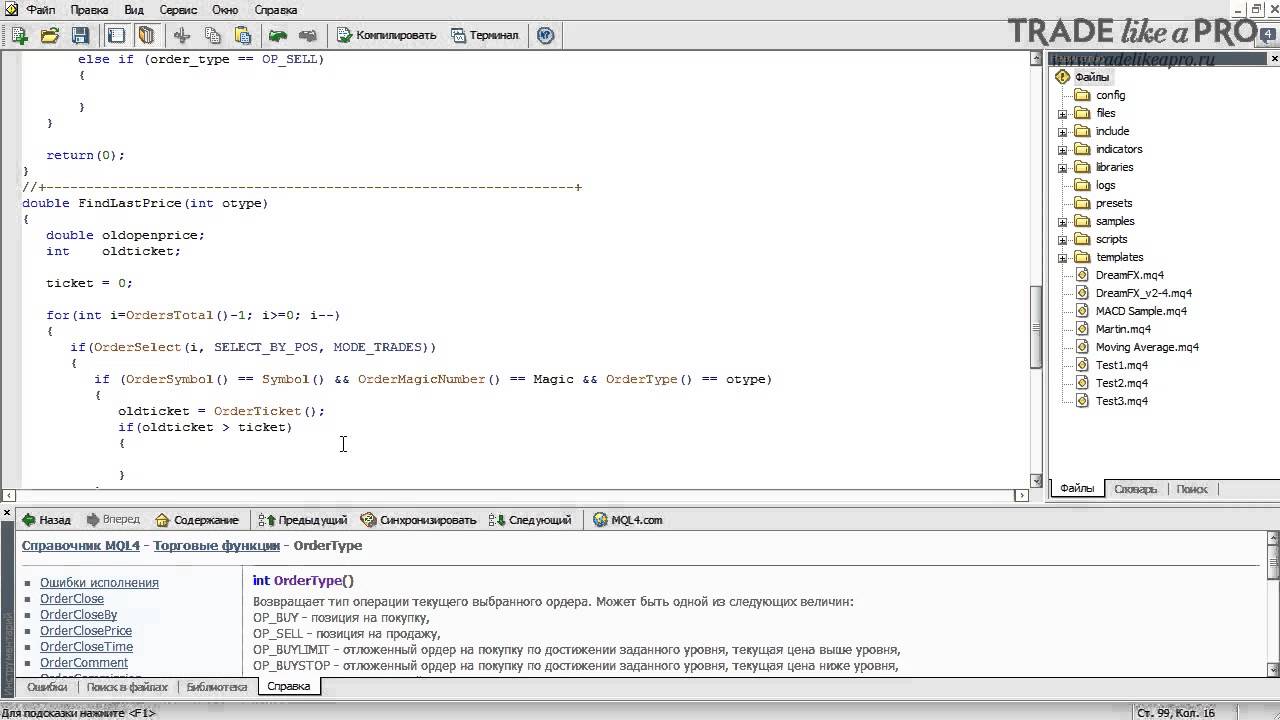The width and height of the screenshot is (1280, 720).
Task: Expand the include folder node
Action: 1062,132
